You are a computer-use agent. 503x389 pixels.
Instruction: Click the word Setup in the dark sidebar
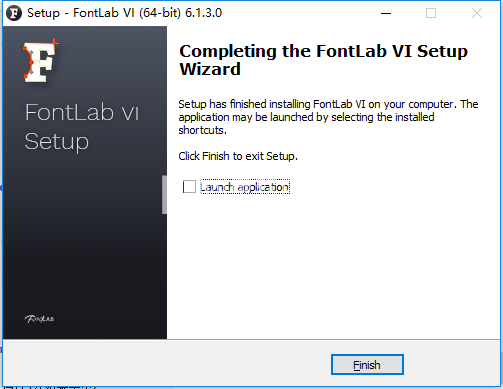click(x=57, y=142)
